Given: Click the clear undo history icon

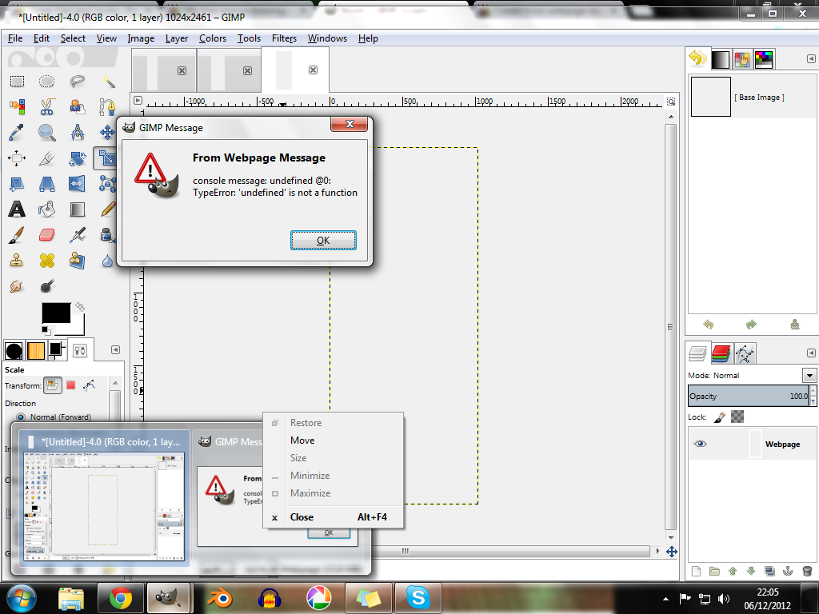Looking at the screenshot, I should pos(794,325).
